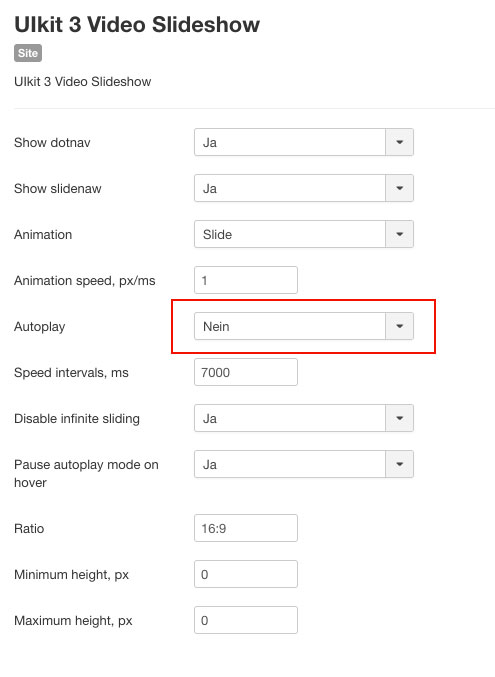Select the Slide value in Animation box

click(217, 234)
